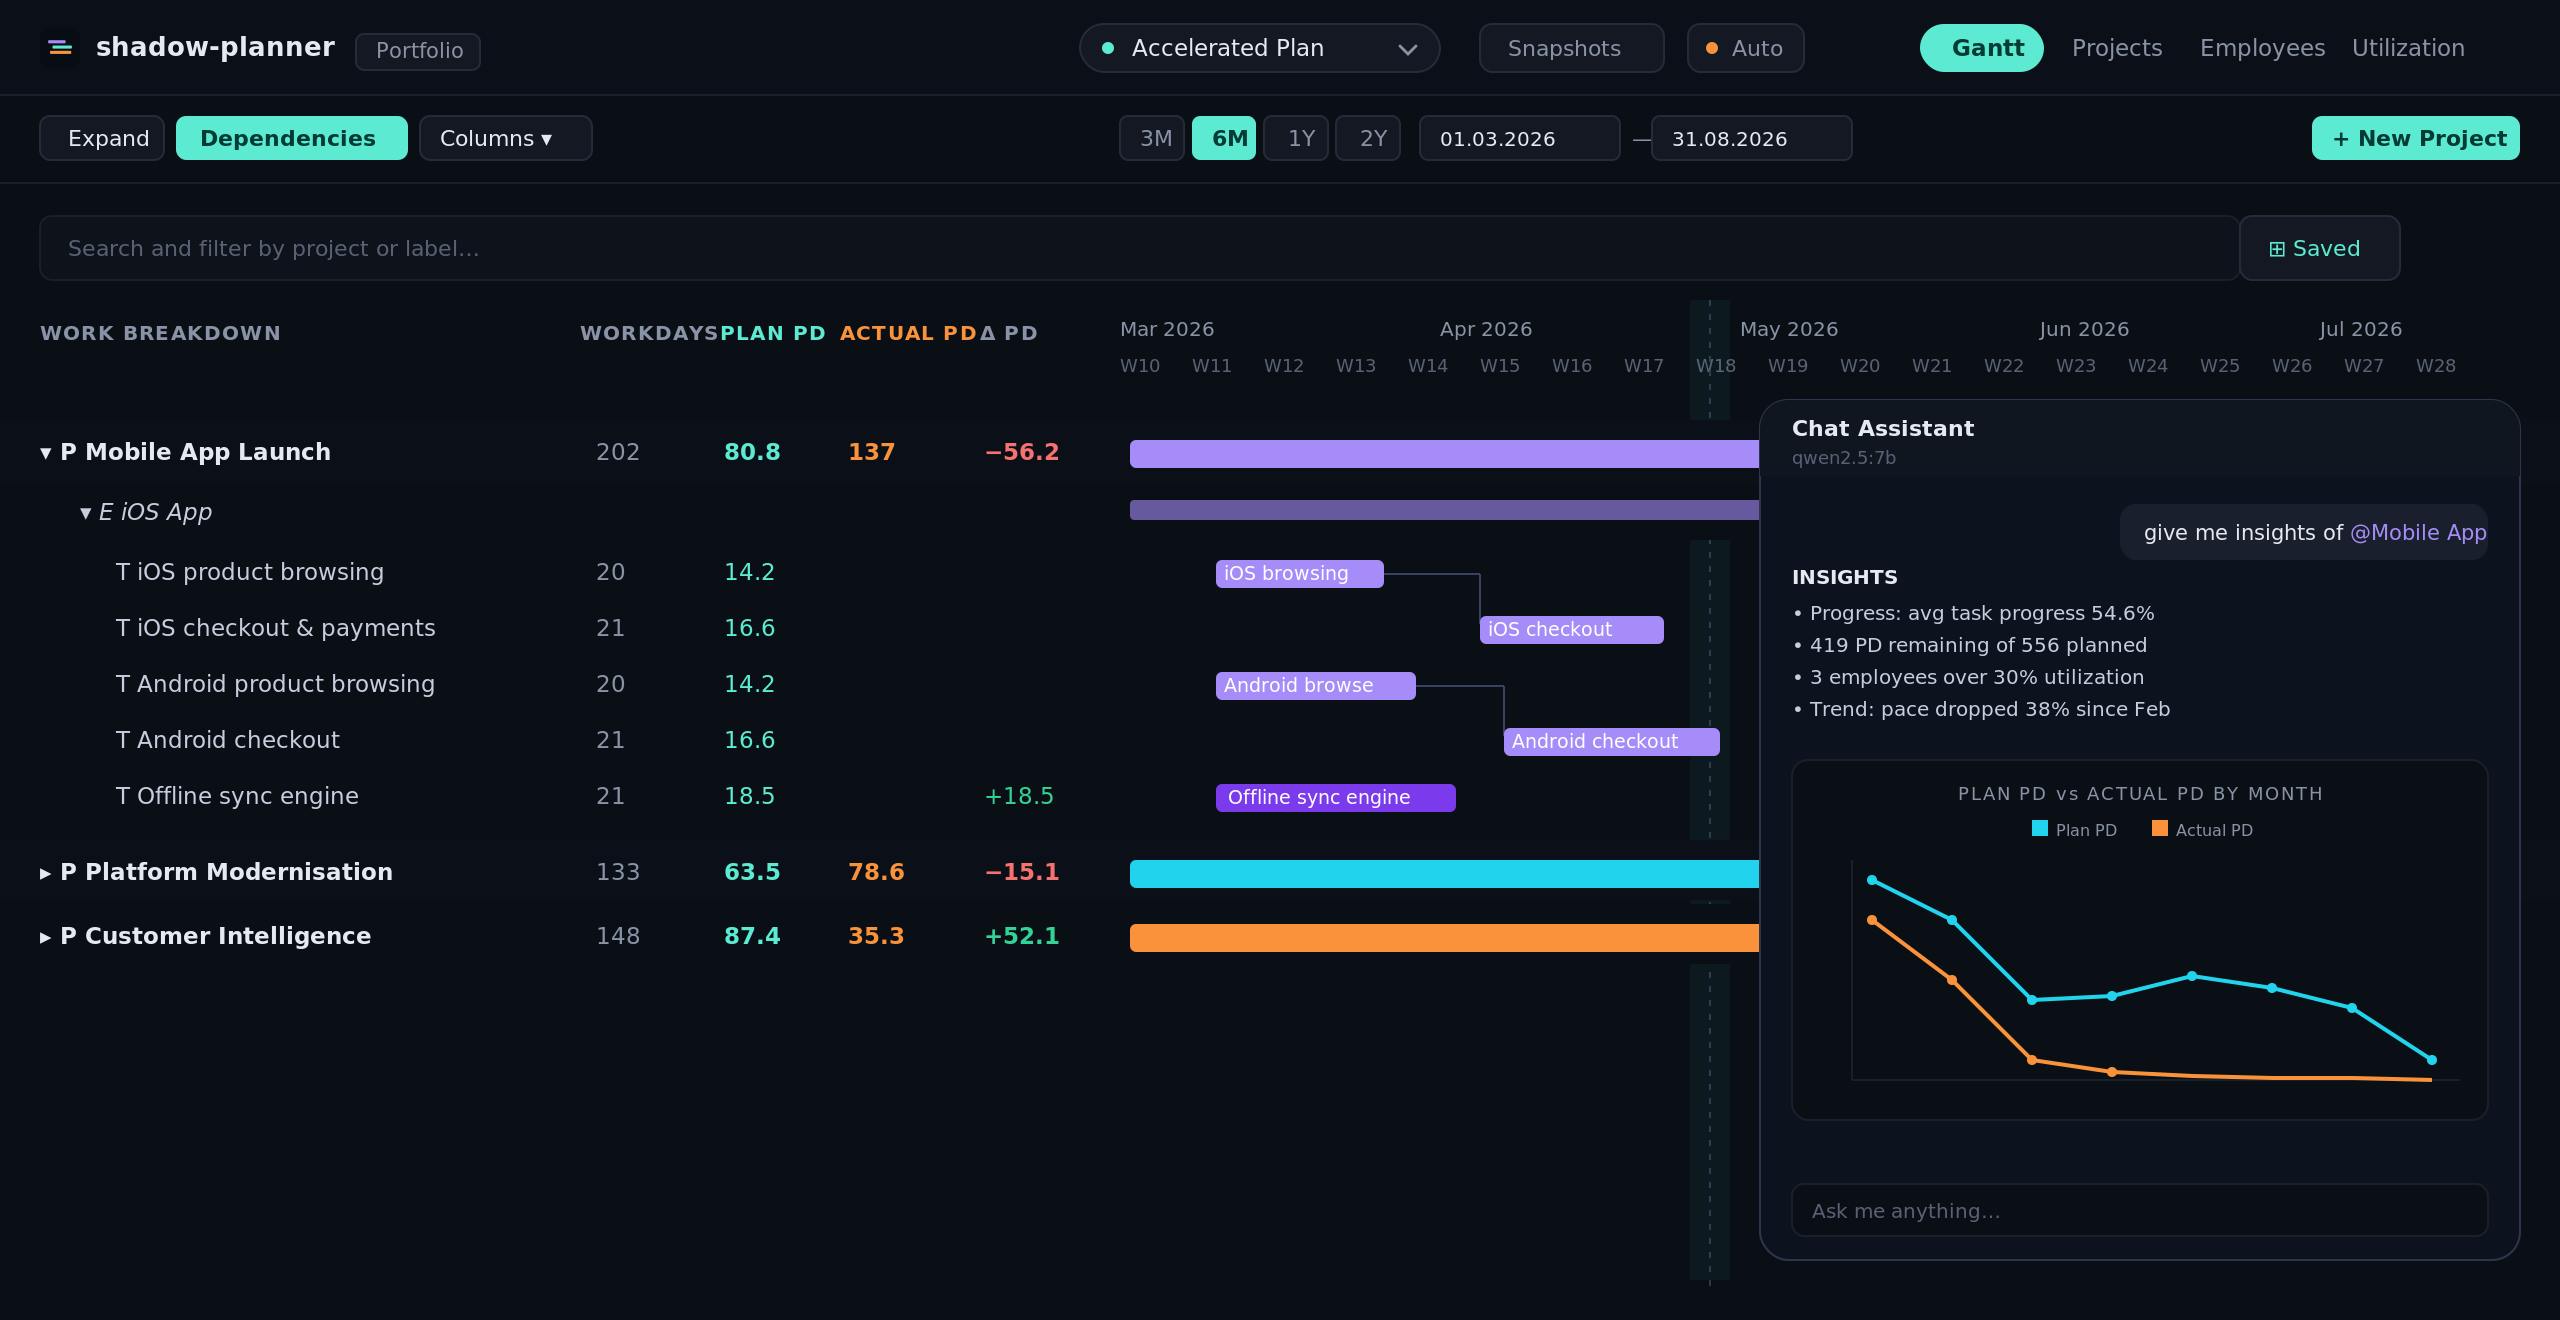Collapse the iOS App epic row
This screenshot has width=2560, height=1320.
(x=85, y=513)
